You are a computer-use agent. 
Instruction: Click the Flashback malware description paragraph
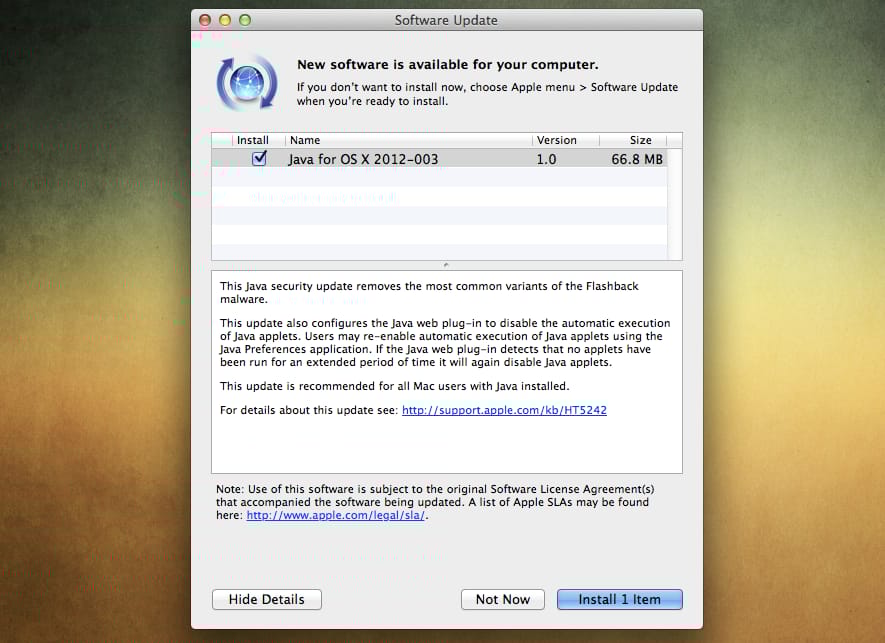pyautogui.click(x=429, y=292)
